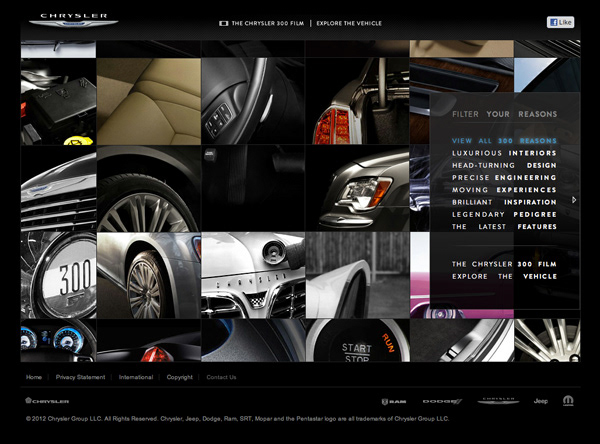Open the white vintage fender tile
Viewport: 600px width, 444px height.
coord(357,275)
